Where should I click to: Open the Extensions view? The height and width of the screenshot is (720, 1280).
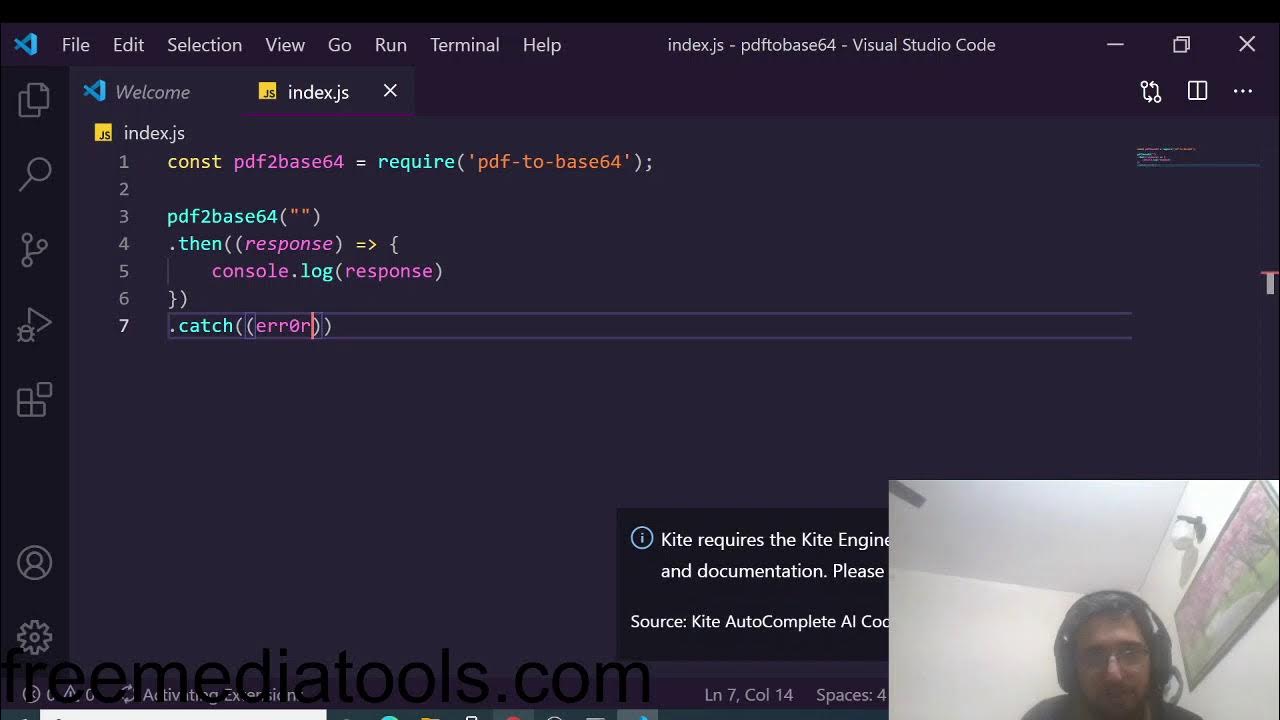(x=34, y=400)
